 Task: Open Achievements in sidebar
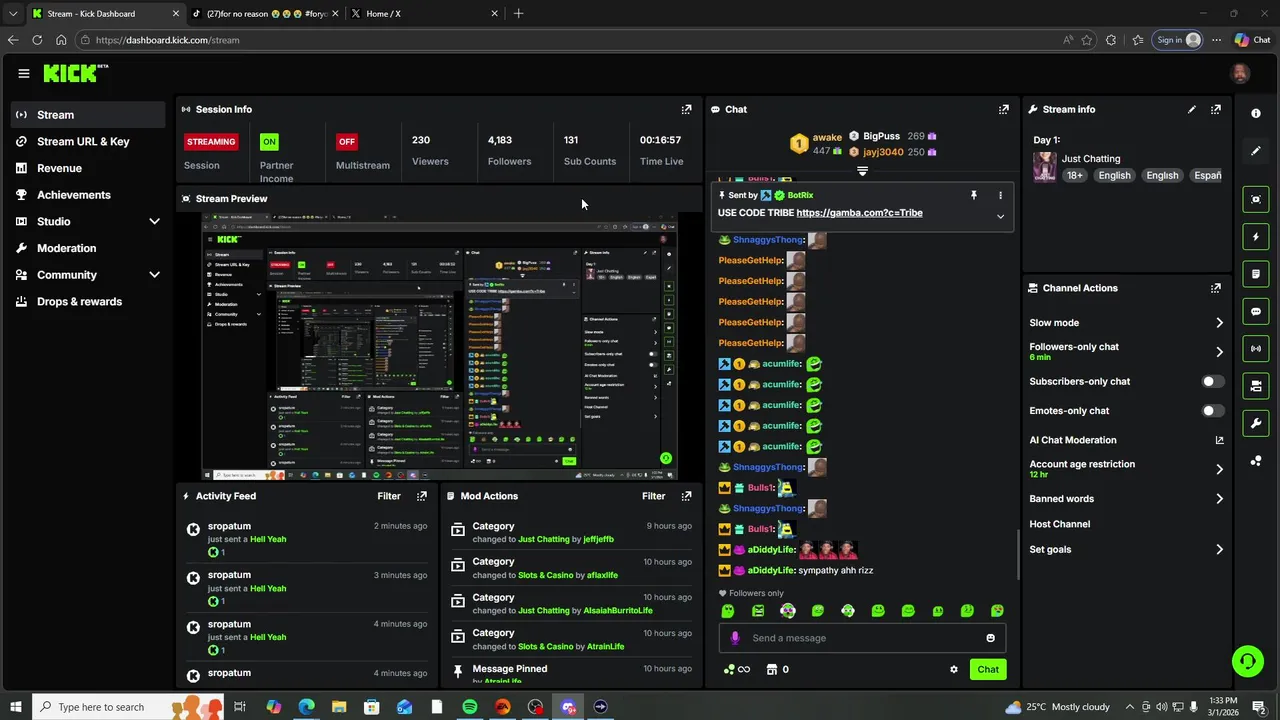[88, 195]
